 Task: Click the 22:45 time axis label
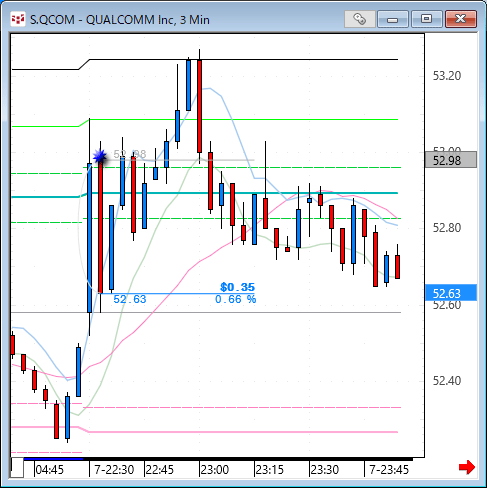[160, 470]
